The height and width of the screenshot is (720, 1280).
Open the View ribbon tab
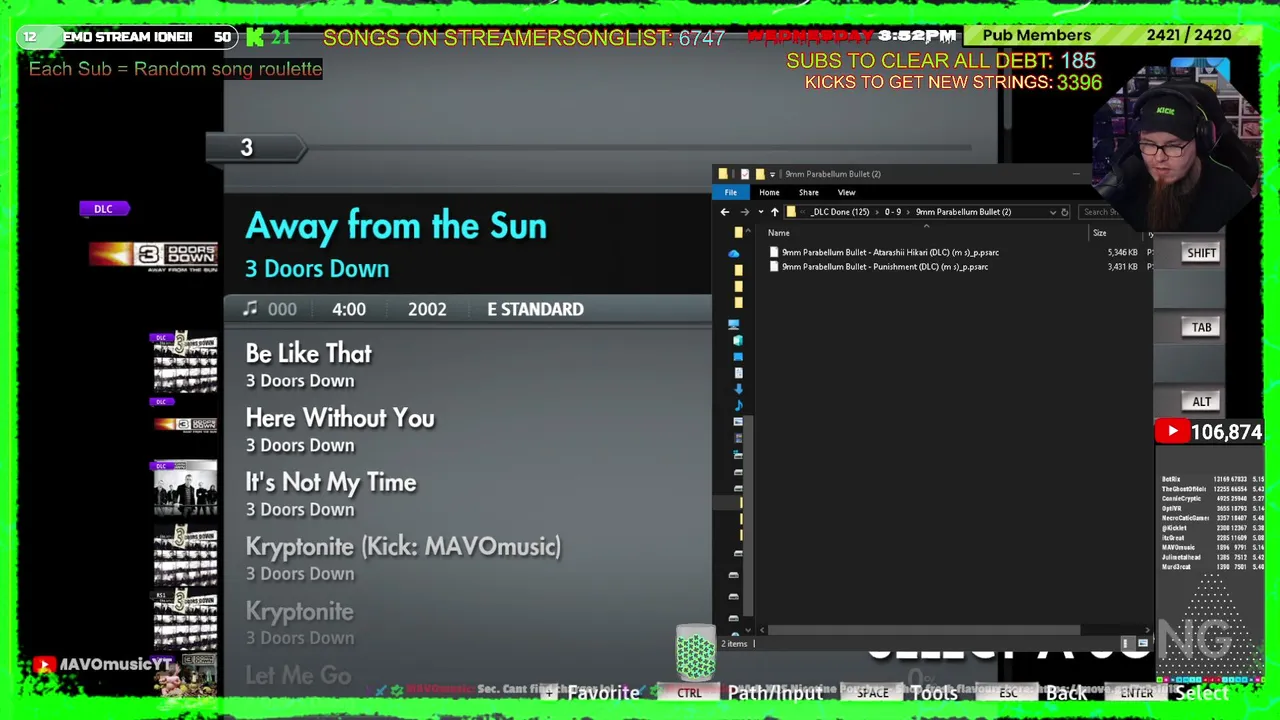(x=846, y=192)
